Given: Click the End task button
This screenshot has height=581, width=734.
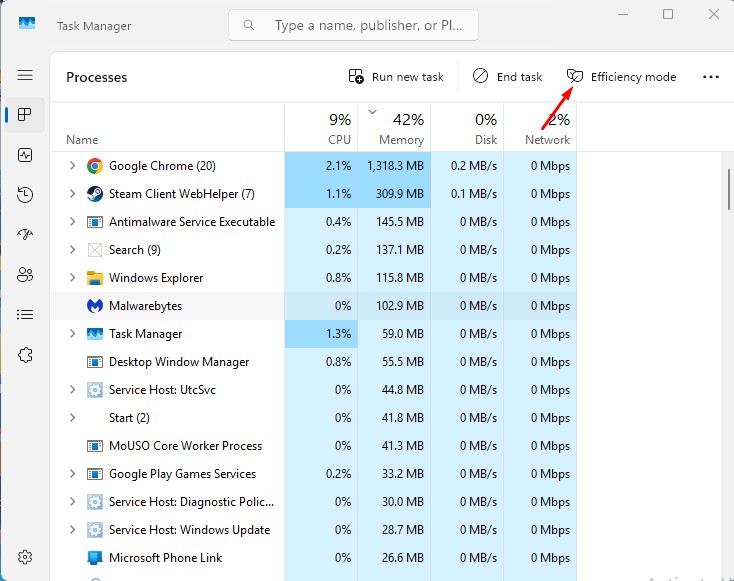Looking at the screenshot, I should click(508, 77).
